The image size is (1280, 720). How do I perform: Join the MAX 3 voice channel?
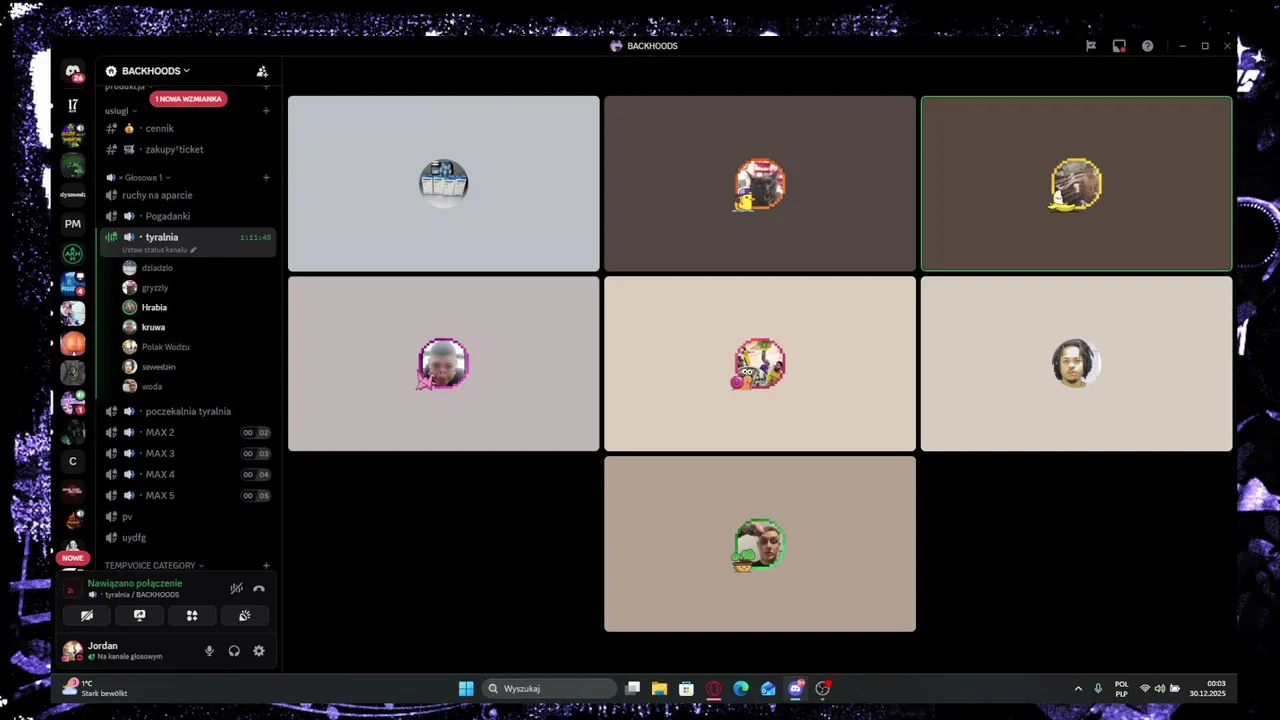[188, 453]
